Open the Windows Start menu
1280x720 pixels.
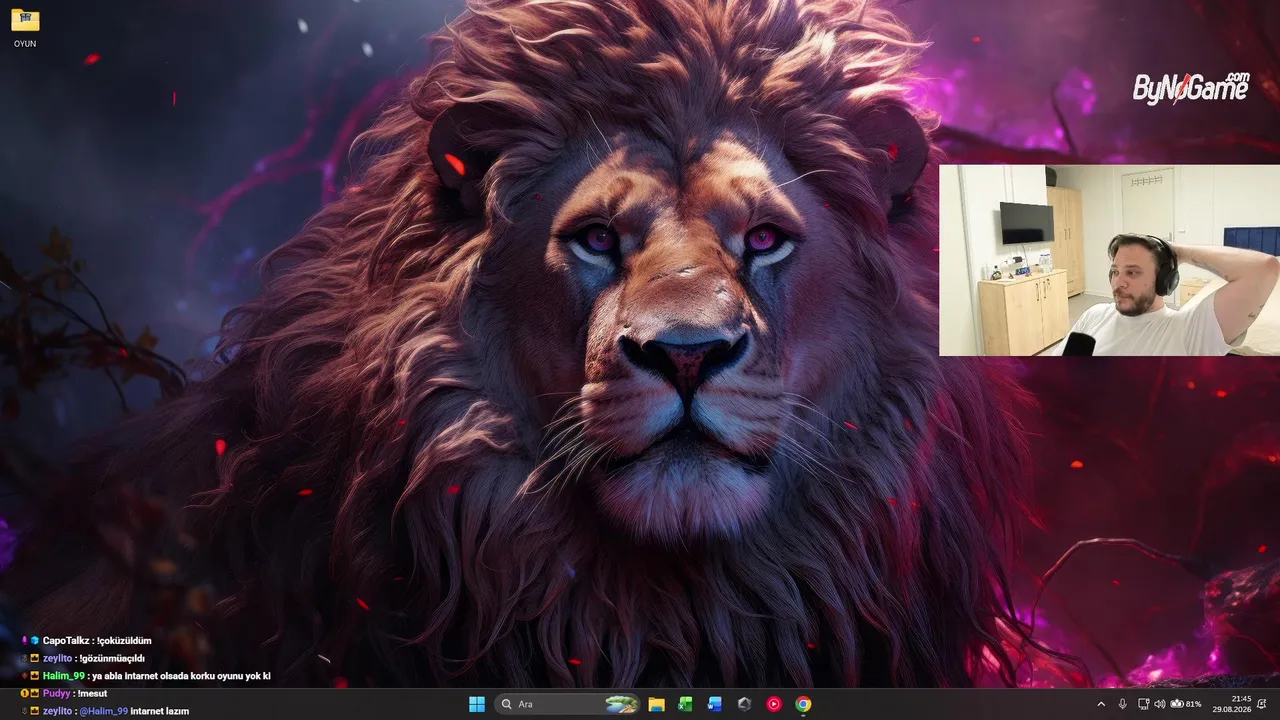click(x=477, y=704)
